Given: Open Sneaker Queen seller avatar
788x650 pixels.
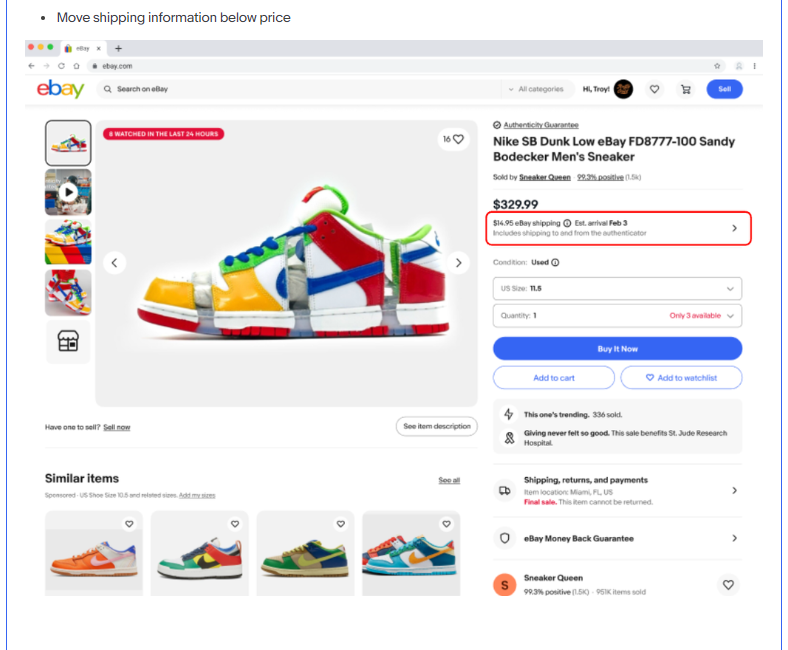Looking at the screenshot, I should click(505, 585).
